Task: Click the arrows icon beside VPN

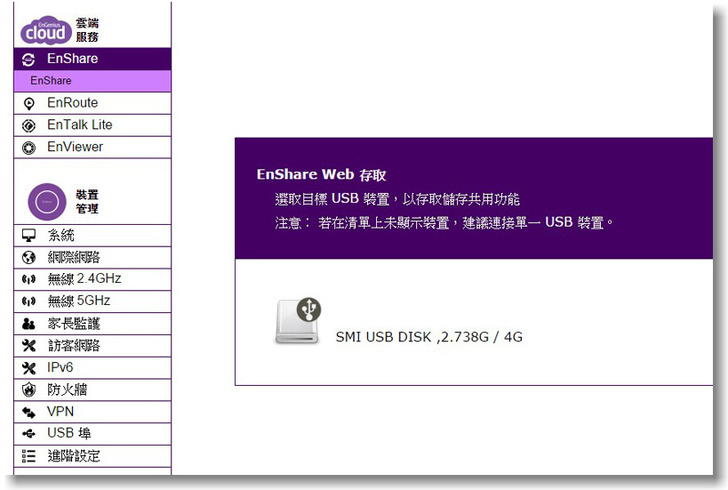Action: point(29,412)
